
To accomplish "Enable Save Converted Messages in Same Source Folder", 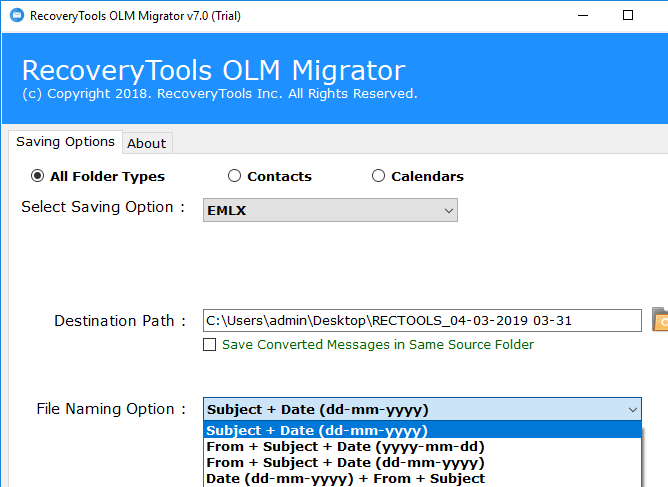I will tap(209, 344).
